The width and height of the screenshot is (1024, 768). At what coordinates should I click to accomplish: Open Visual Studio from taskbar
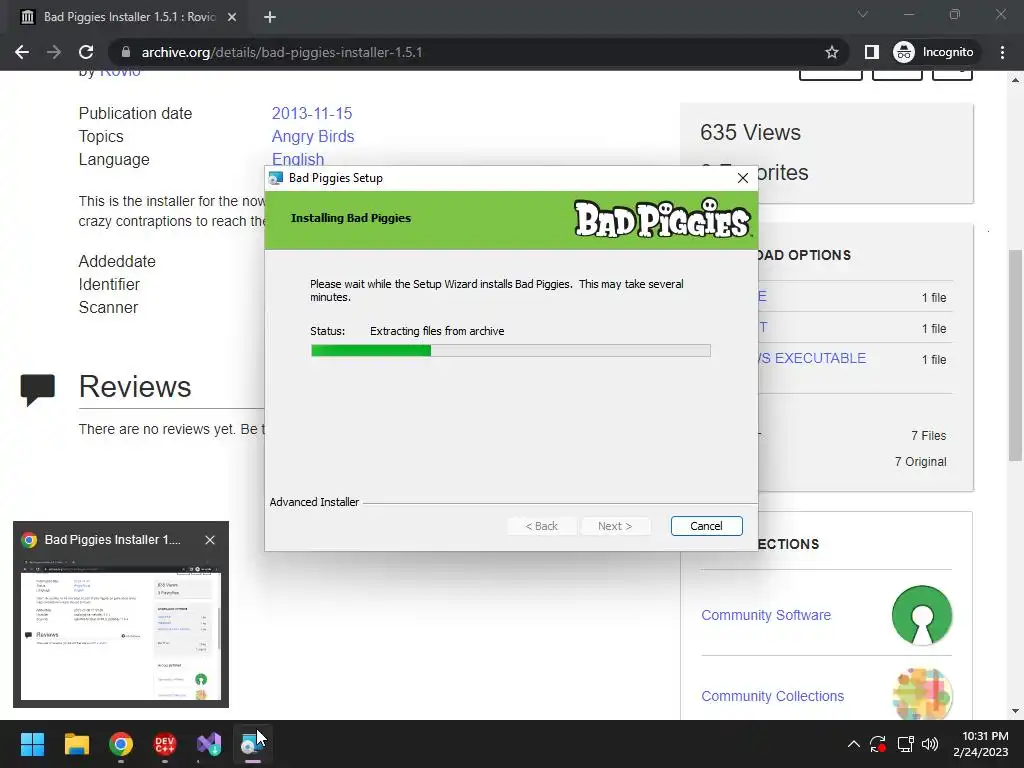click(209, 744)
